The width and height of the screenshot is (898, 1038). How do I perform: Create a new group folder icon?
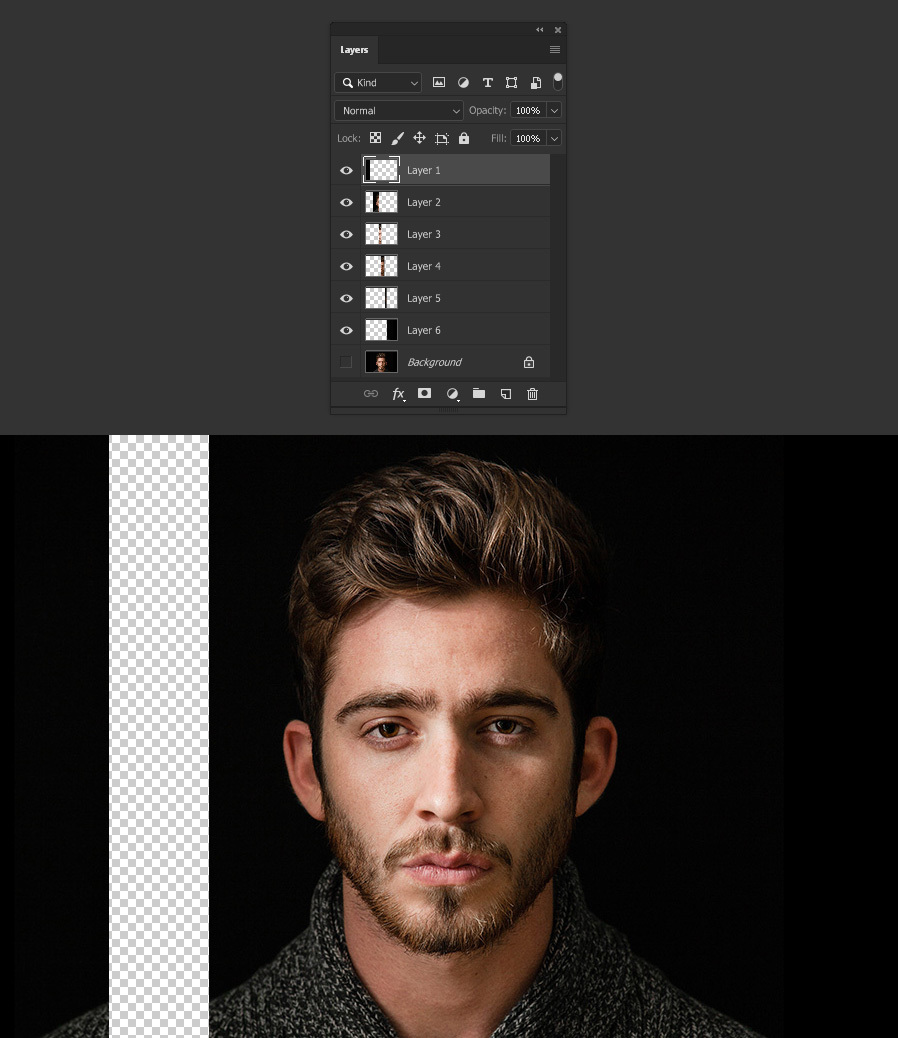coord(478,393)
